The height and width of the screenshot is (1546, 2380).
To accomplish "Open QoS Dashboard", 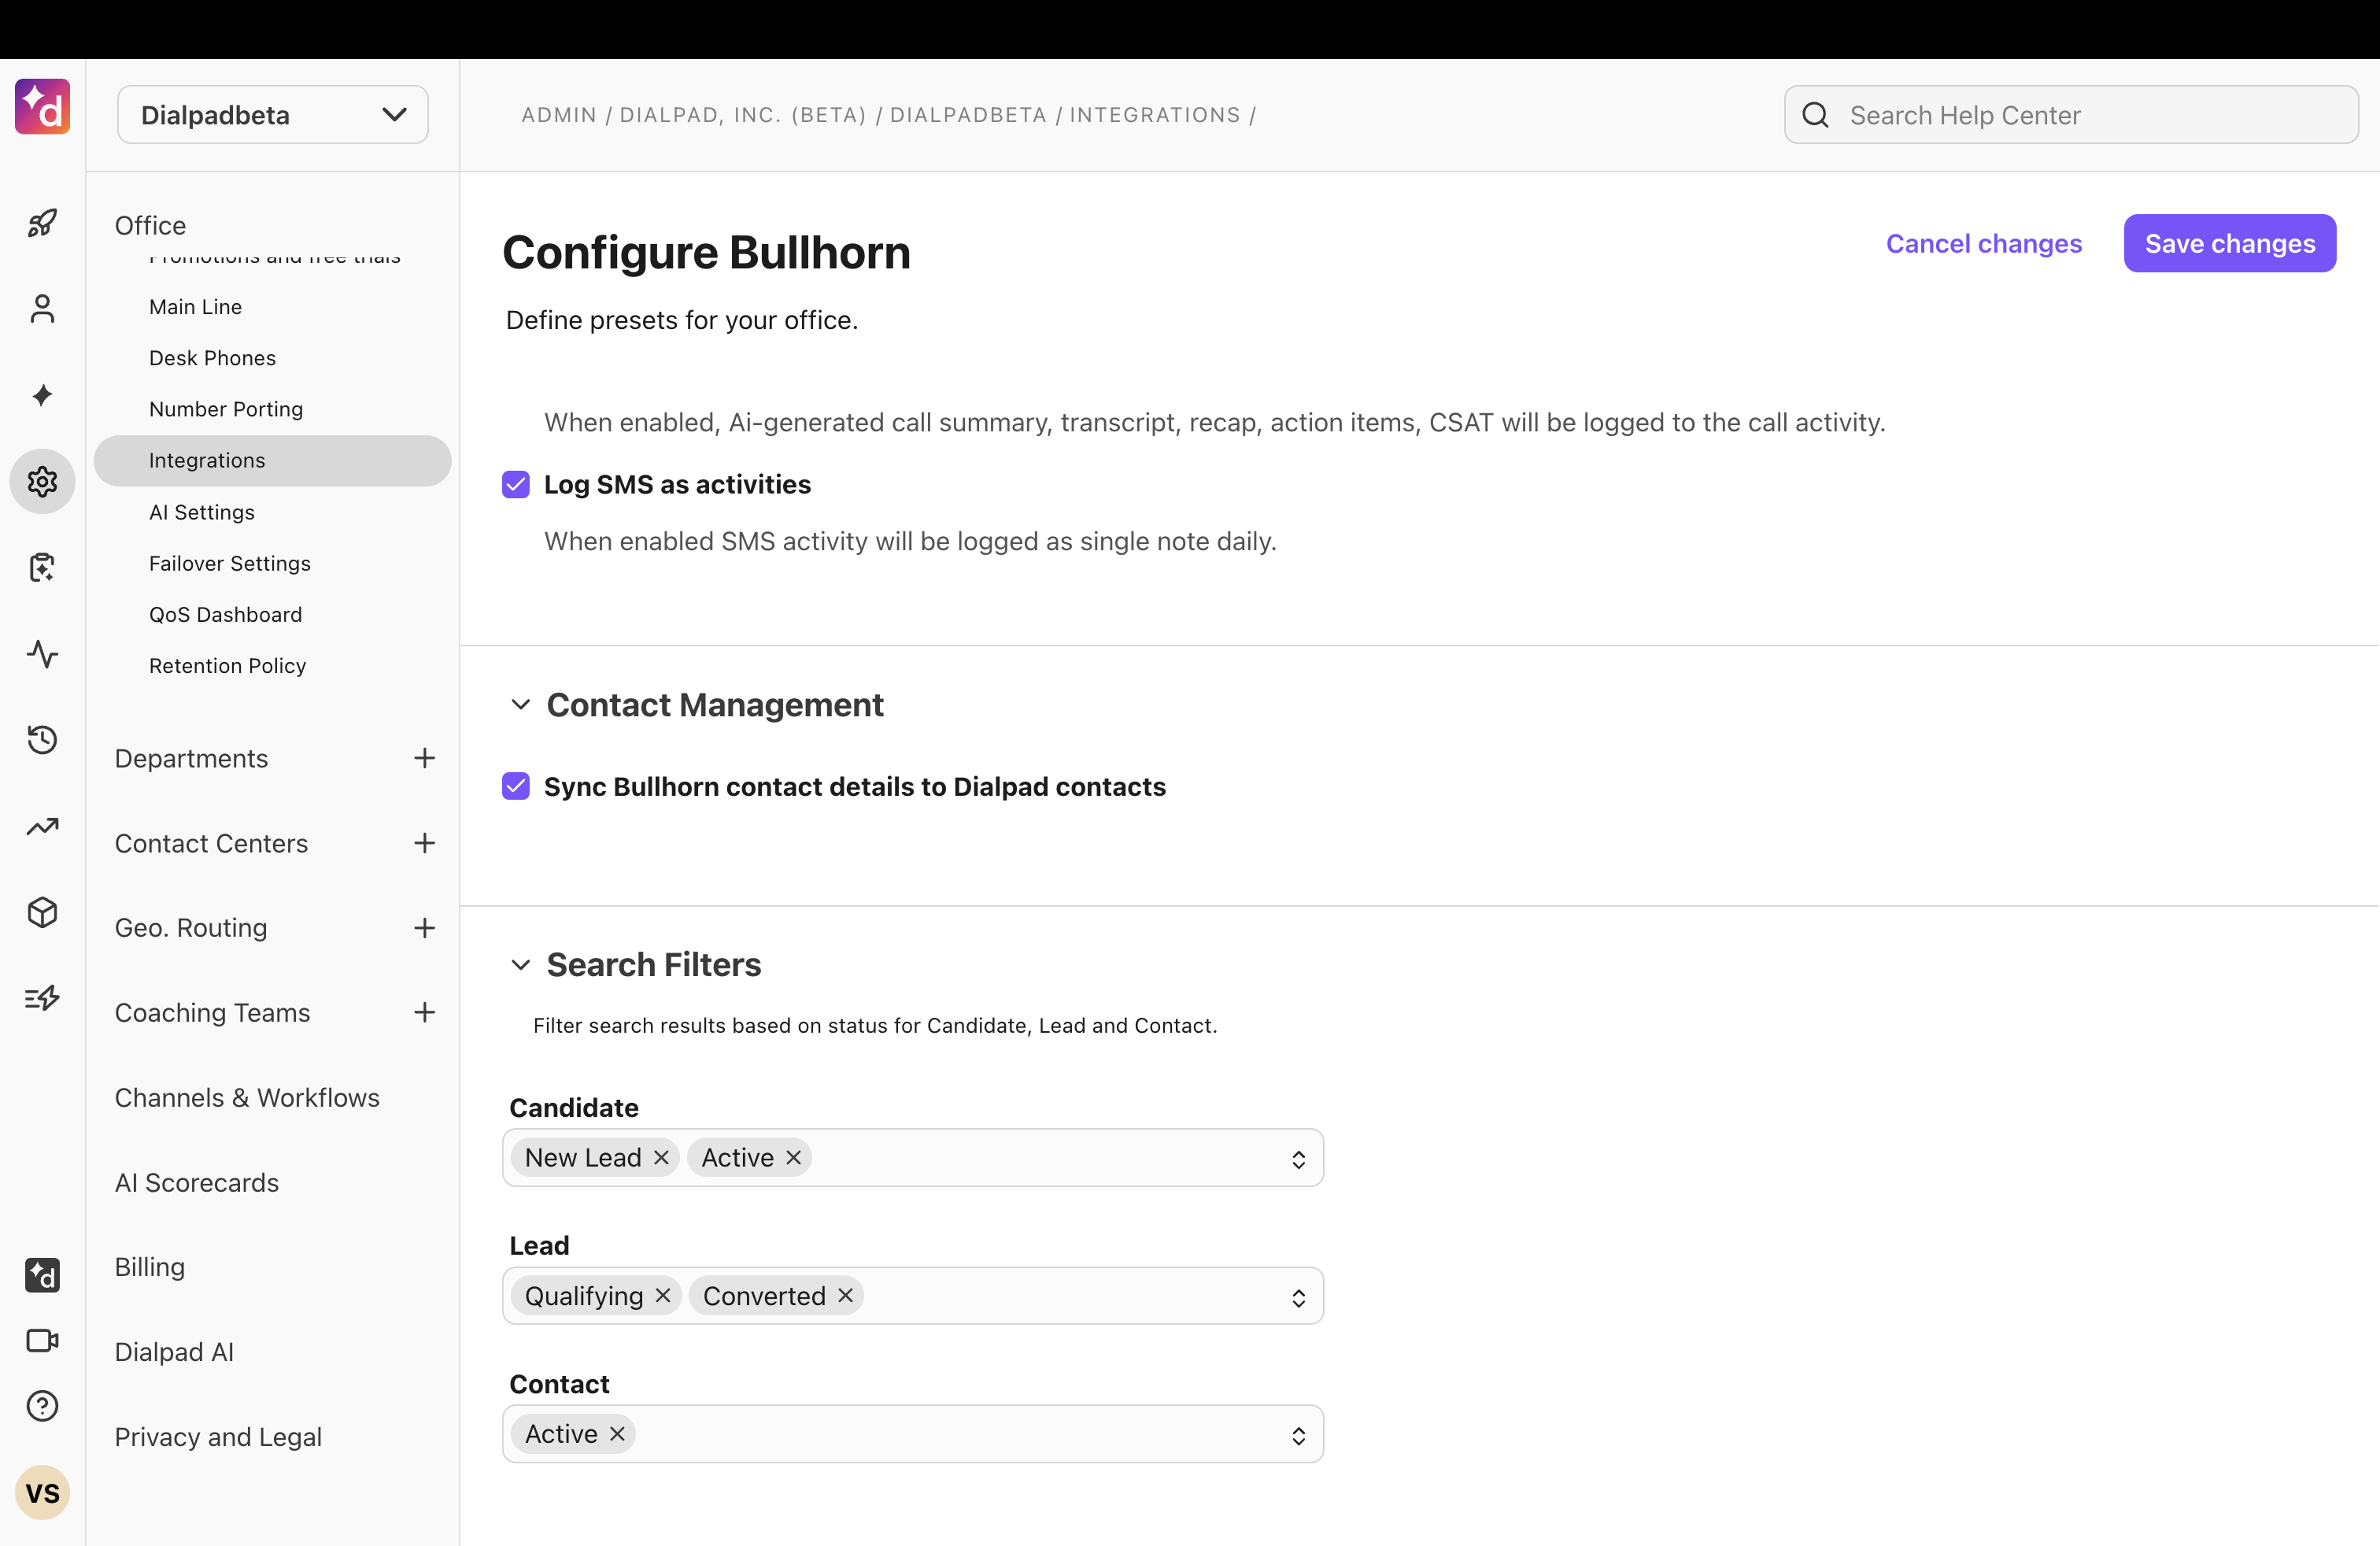I will (225, 614).
